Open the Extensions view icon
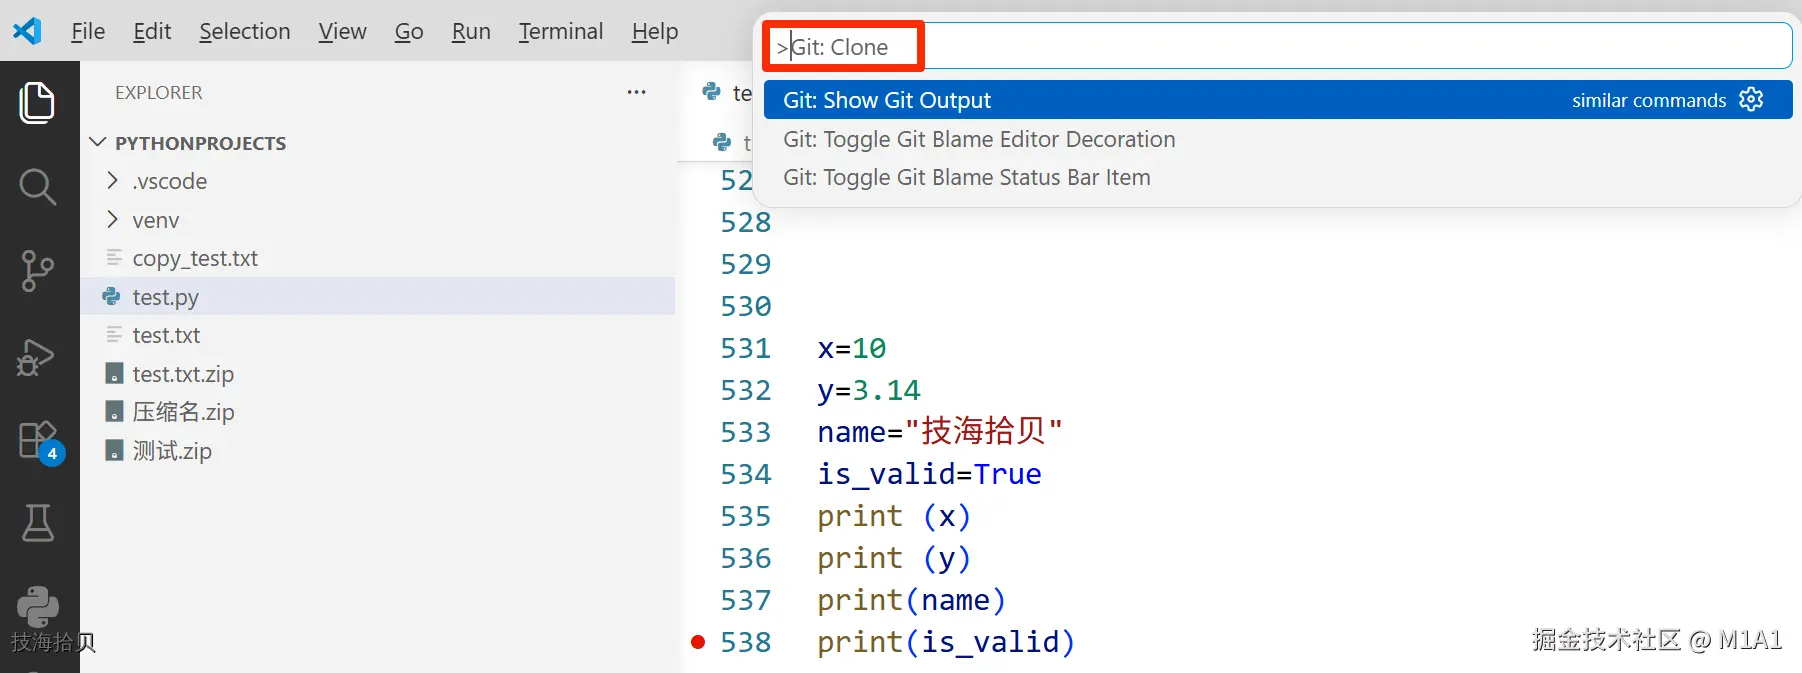 [x=40, y=441]
